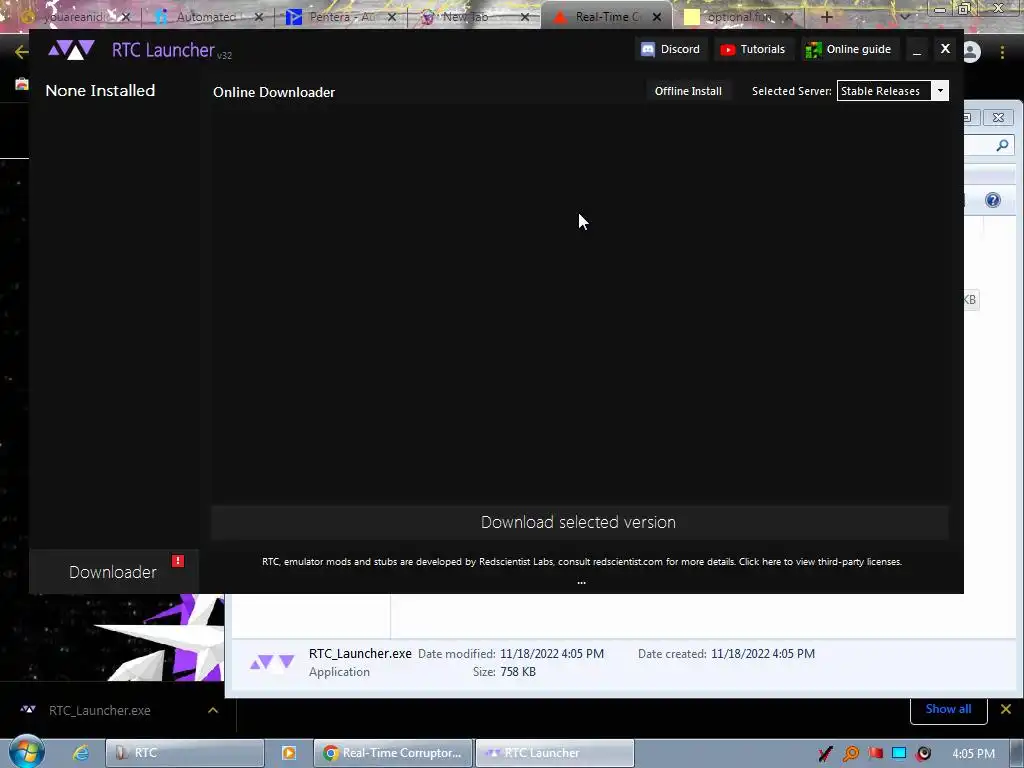Image resolution: width=1024 pixels, height=768 pixels.
Task: Minimize the RTC Launcher window
Action: (917, 50)
